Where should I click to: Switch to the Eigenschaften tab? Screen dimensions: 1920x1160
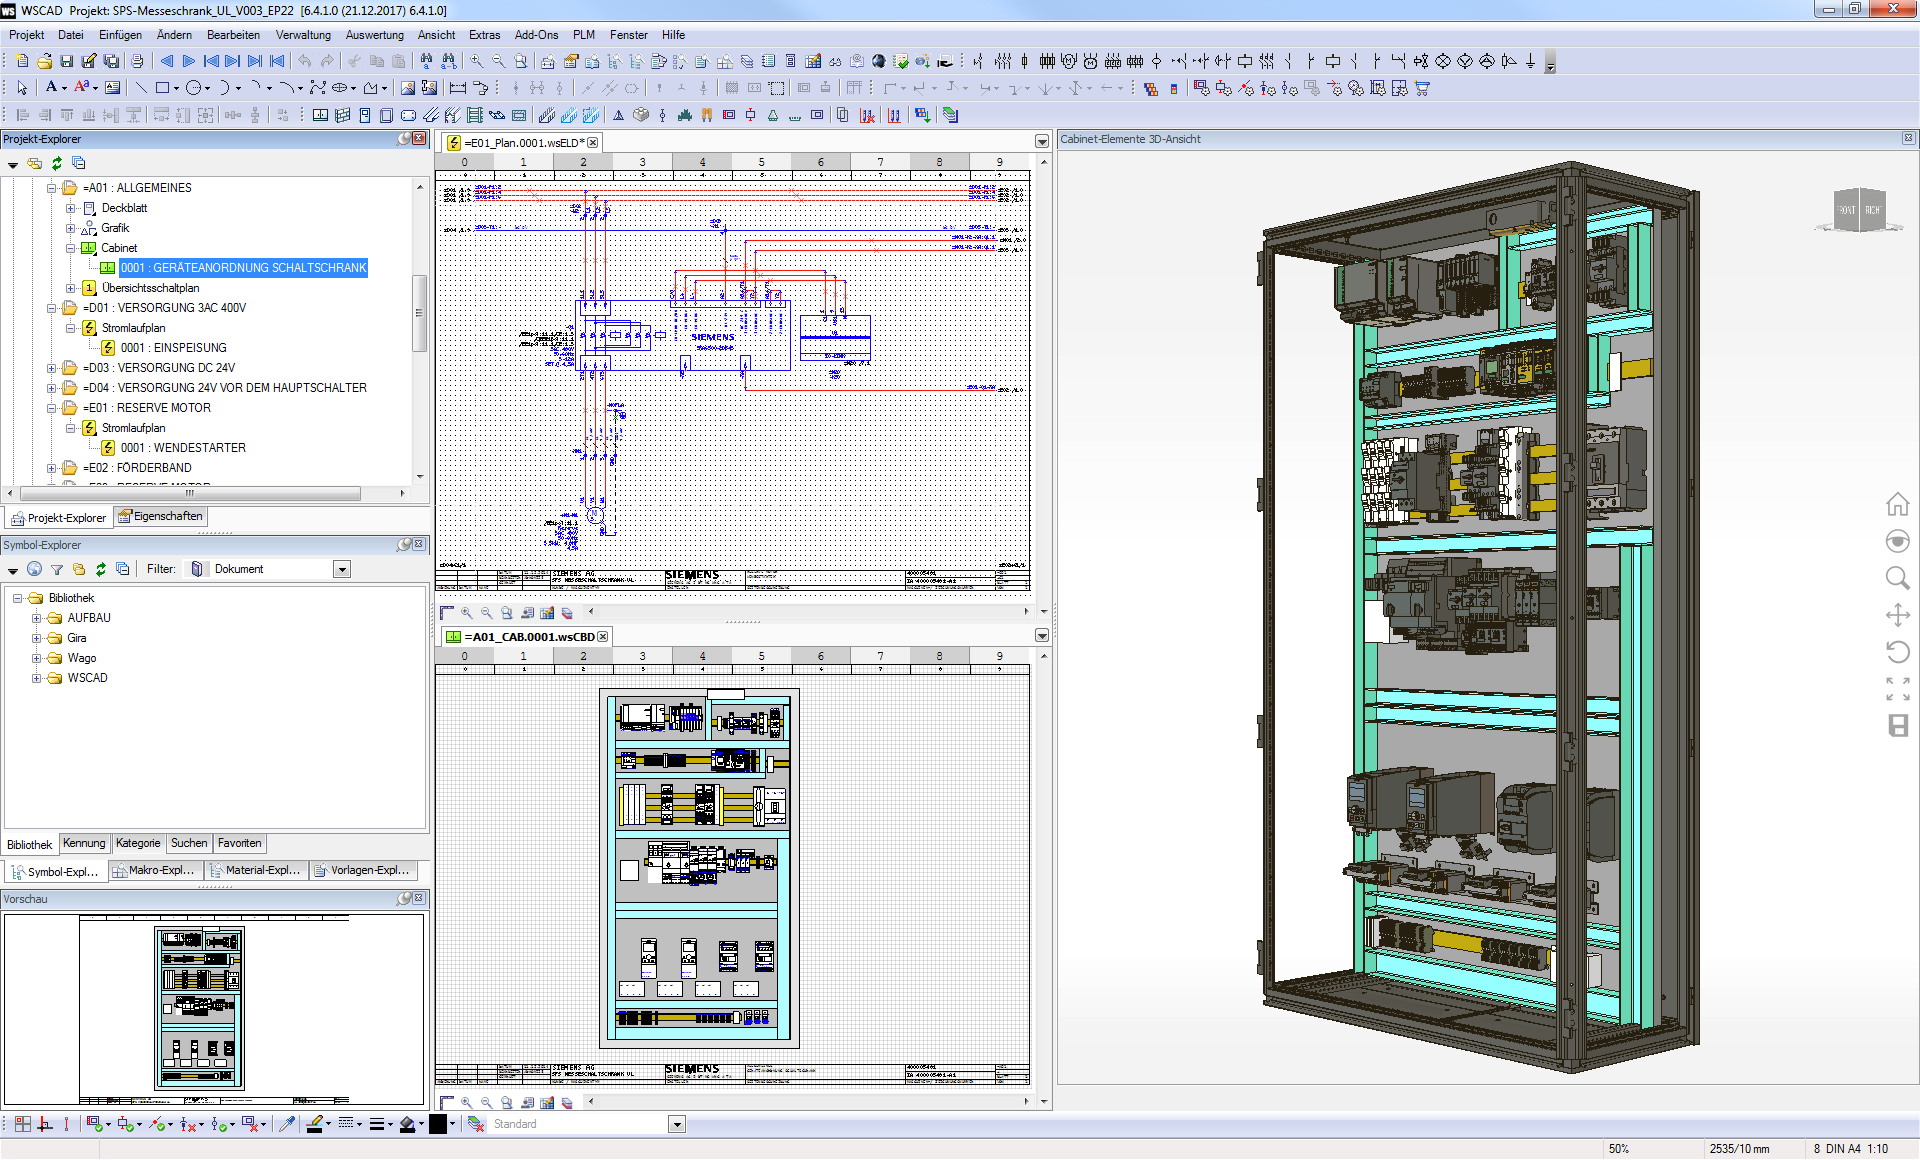pyautogui.click(x=160, y=517)
